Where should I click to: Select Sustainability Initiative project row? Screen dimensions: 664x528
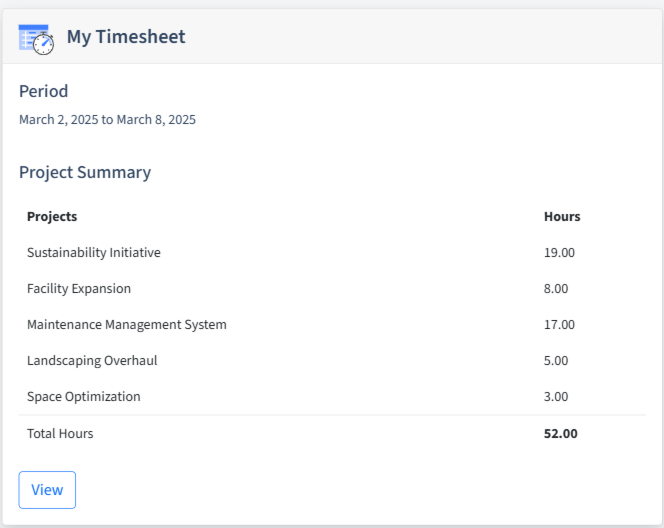(x=332, y=252)
